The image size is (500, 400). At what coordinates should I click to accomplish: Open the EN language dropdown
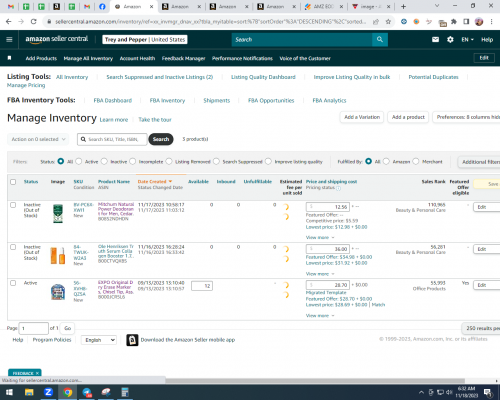[467, 40]
